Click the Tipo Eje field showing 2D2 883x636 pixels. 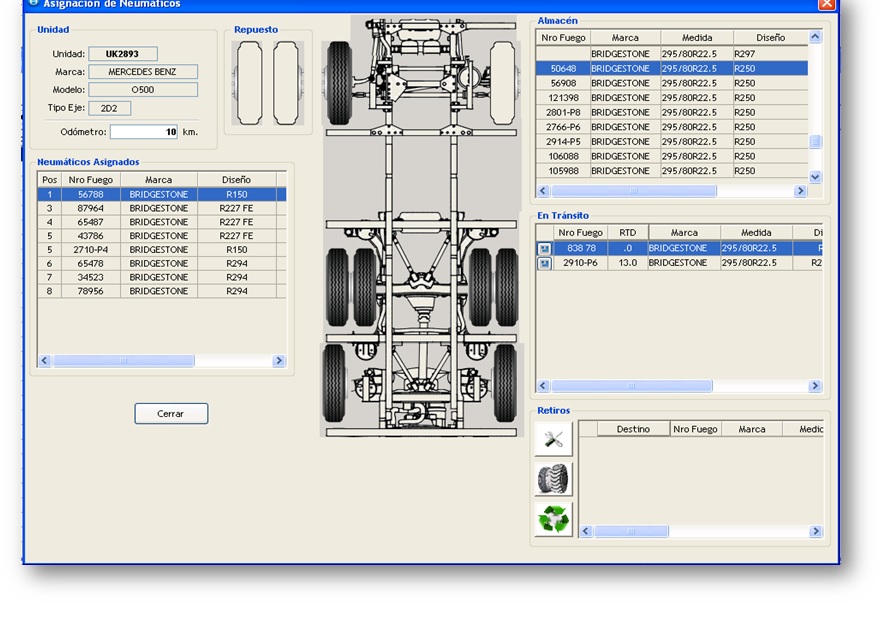[x=110, y=108]
